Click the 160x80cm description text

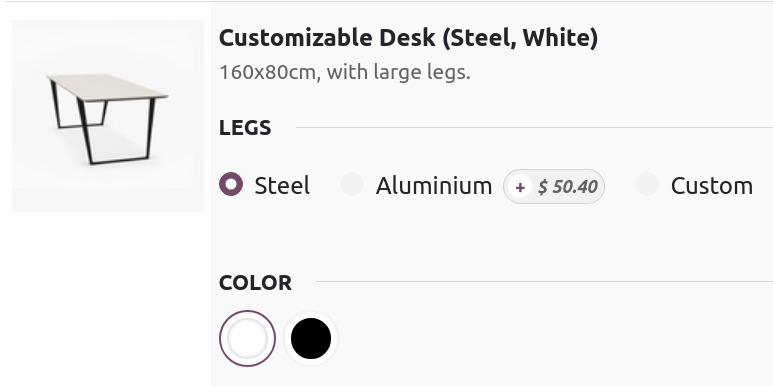tap(345, 72)
